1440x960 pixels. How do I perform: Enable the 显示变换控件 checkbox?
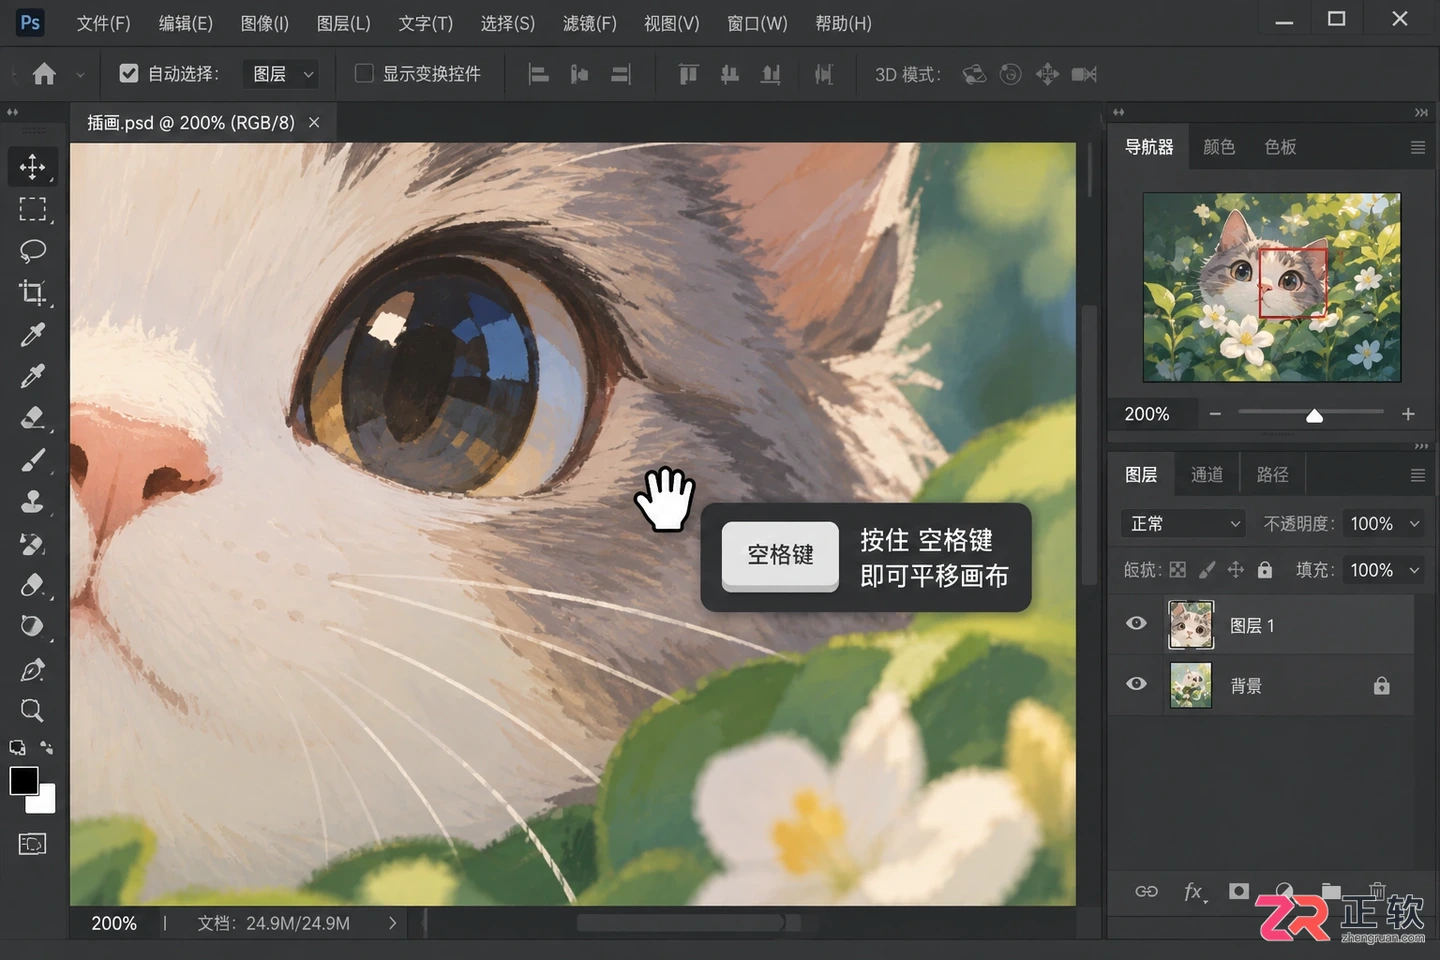coord(364,73)
